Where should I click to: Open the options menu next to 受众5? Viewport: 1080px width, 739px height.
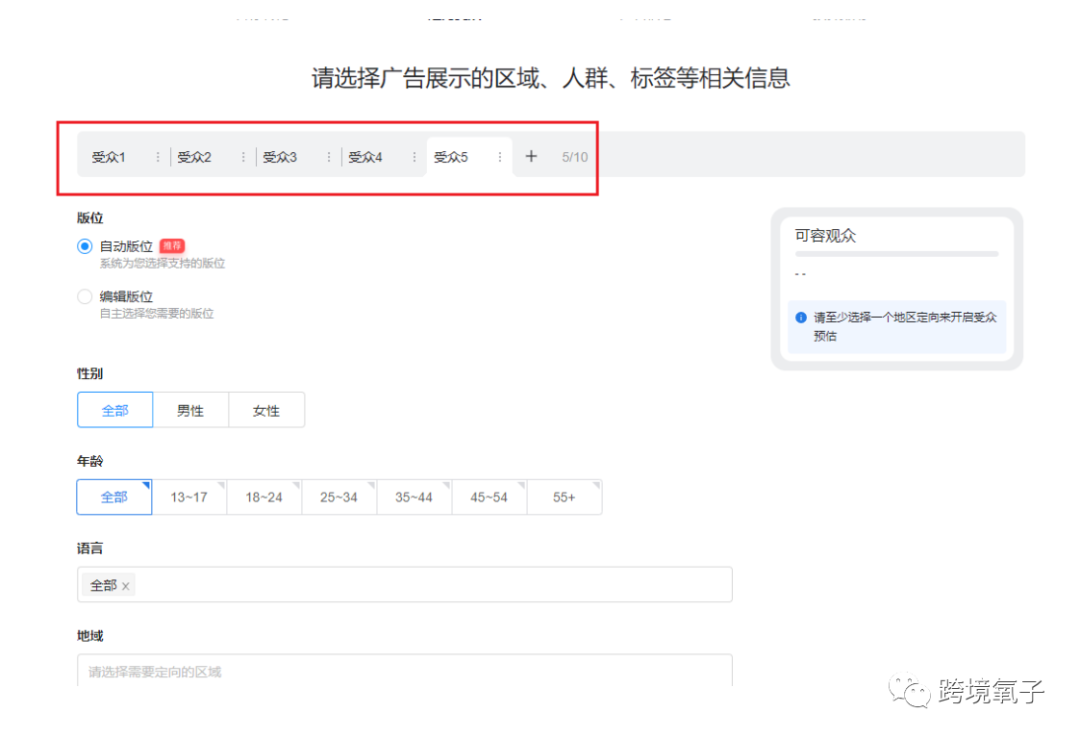click(499, 156)
